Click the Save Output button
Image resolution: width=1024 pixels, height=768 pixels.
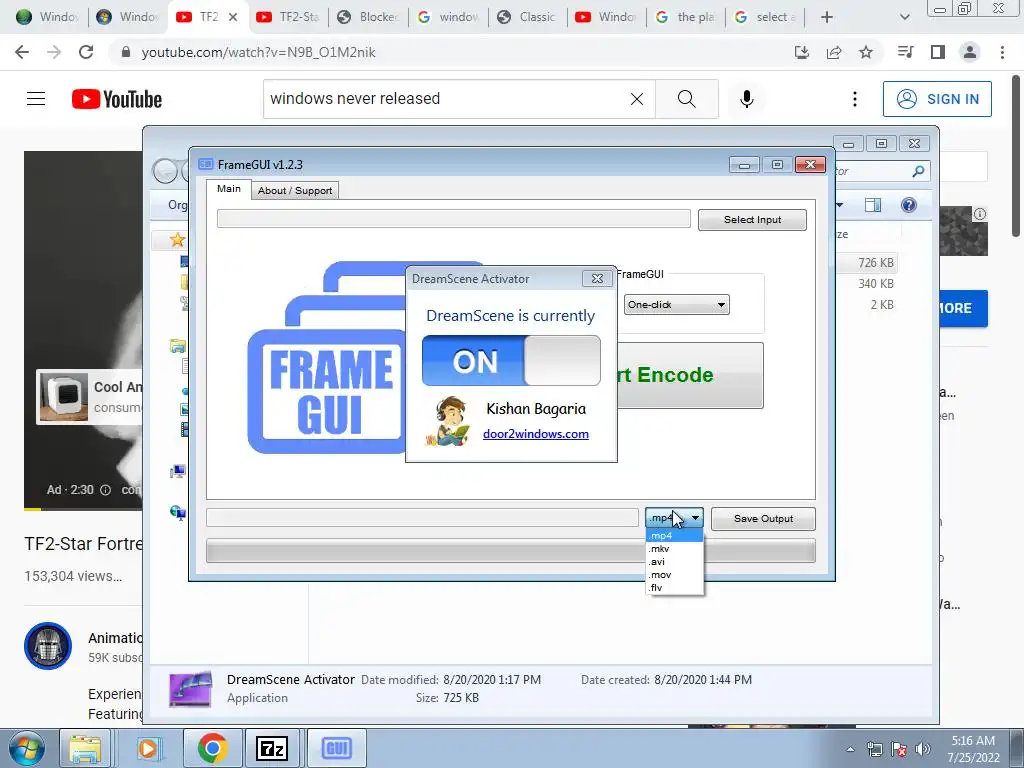763,519
